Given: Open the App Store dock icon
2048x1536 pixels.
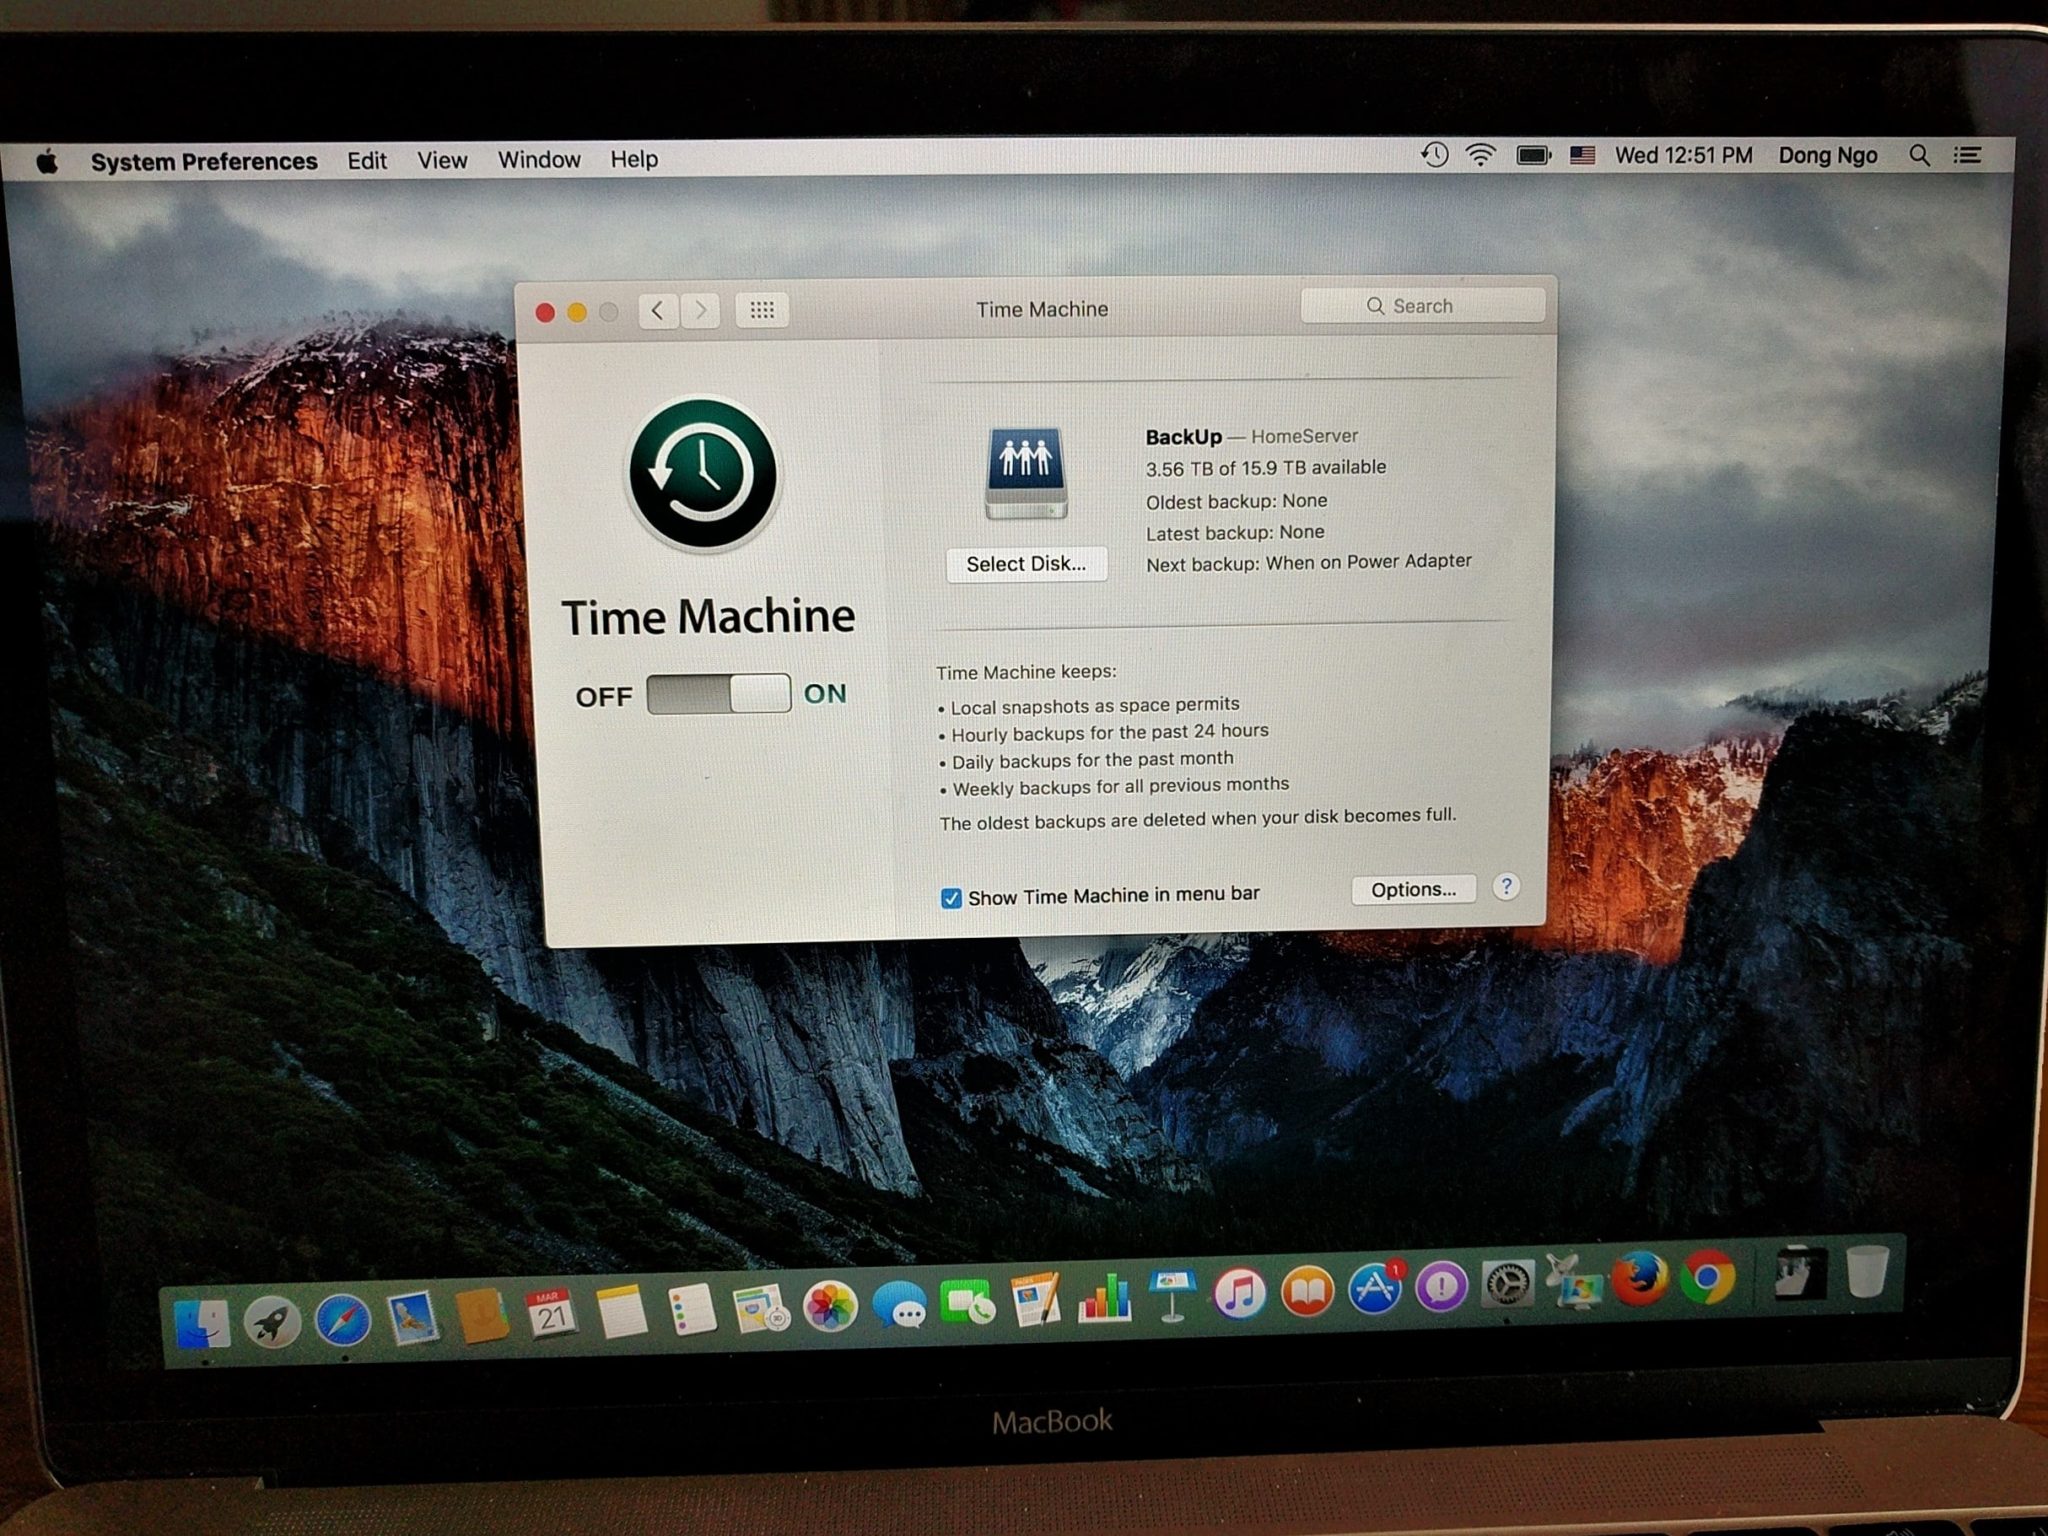Looking at the screenshot, I should 1375,1288.
